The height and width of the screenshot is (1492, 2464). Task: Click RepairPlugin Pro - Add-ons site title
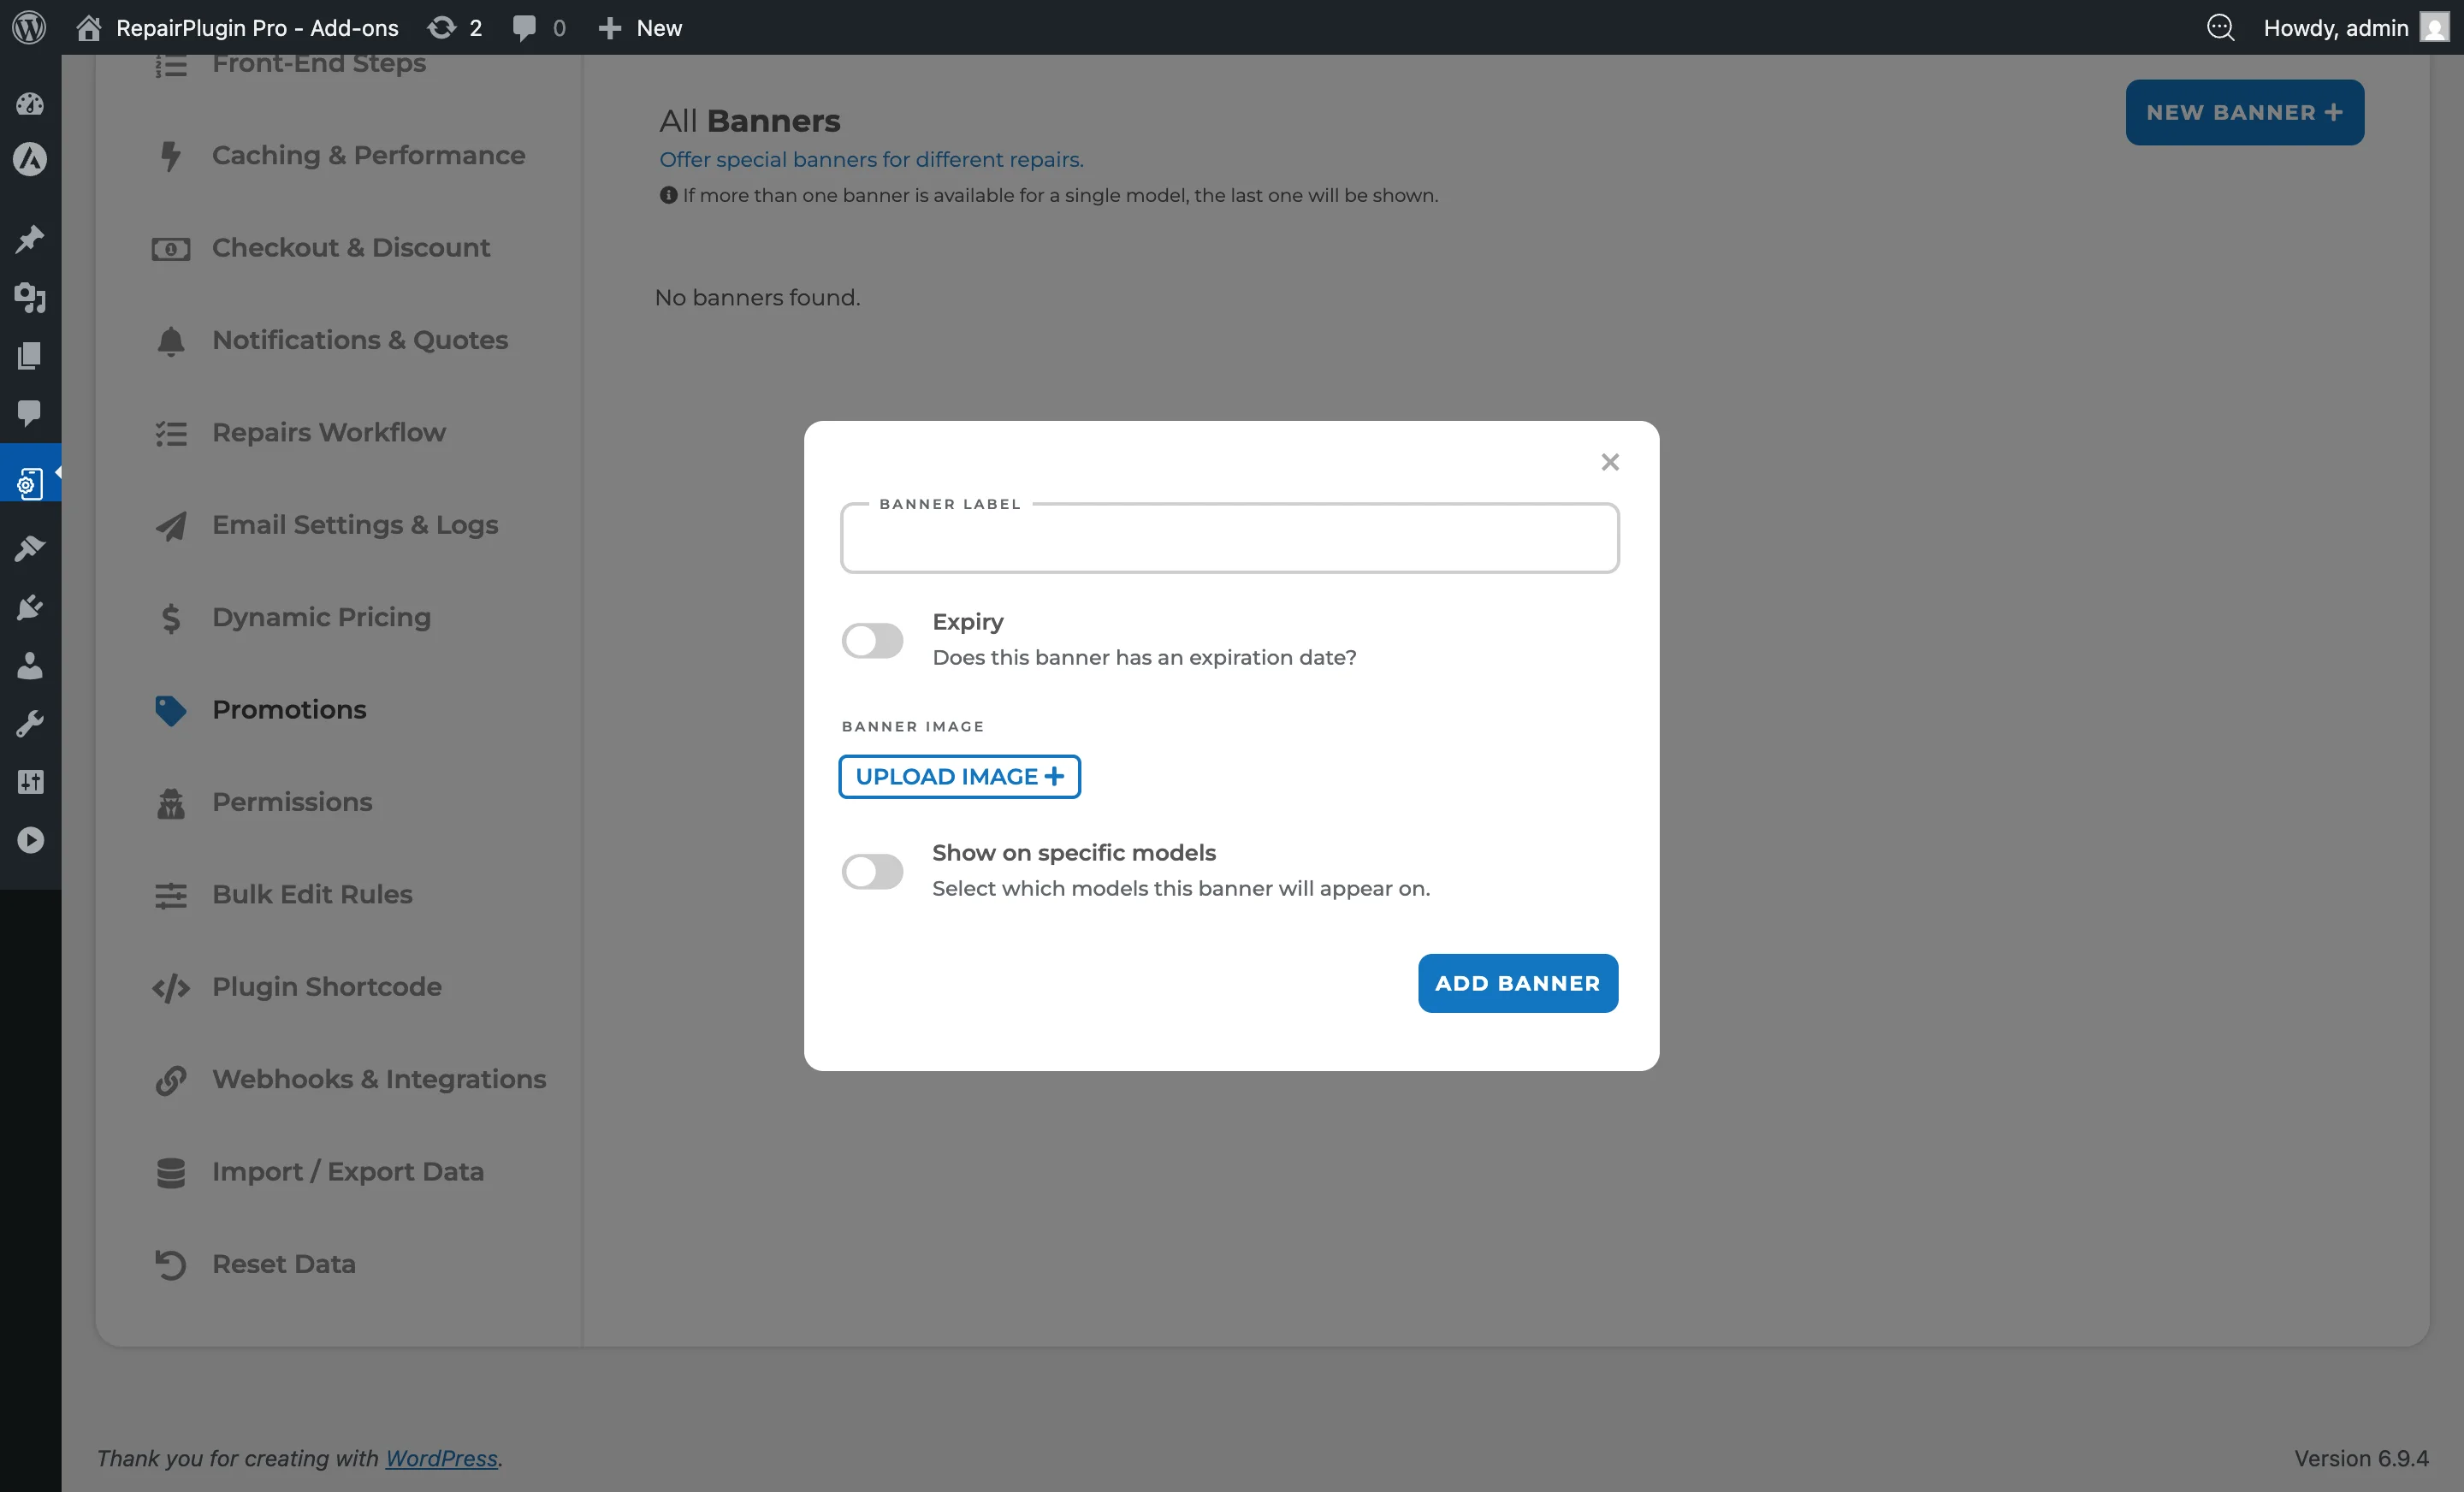[x=257, y=27]
